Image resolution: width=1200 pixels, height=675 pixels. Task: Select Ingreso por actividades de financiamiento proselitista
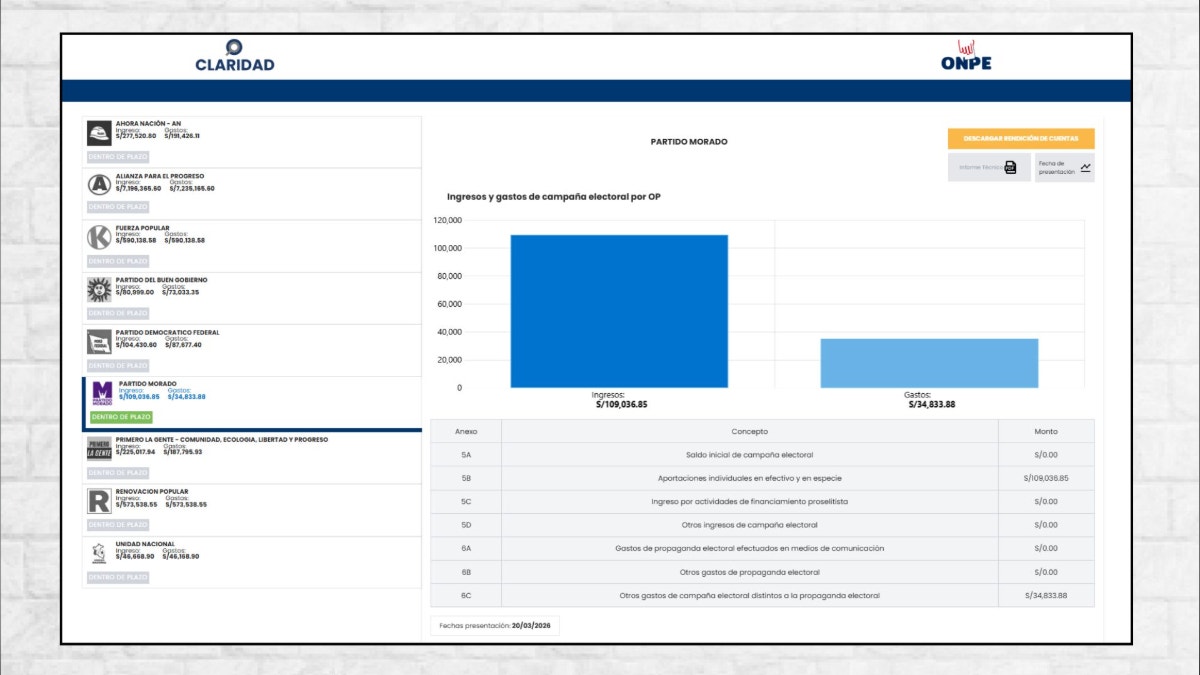[762, 501]
